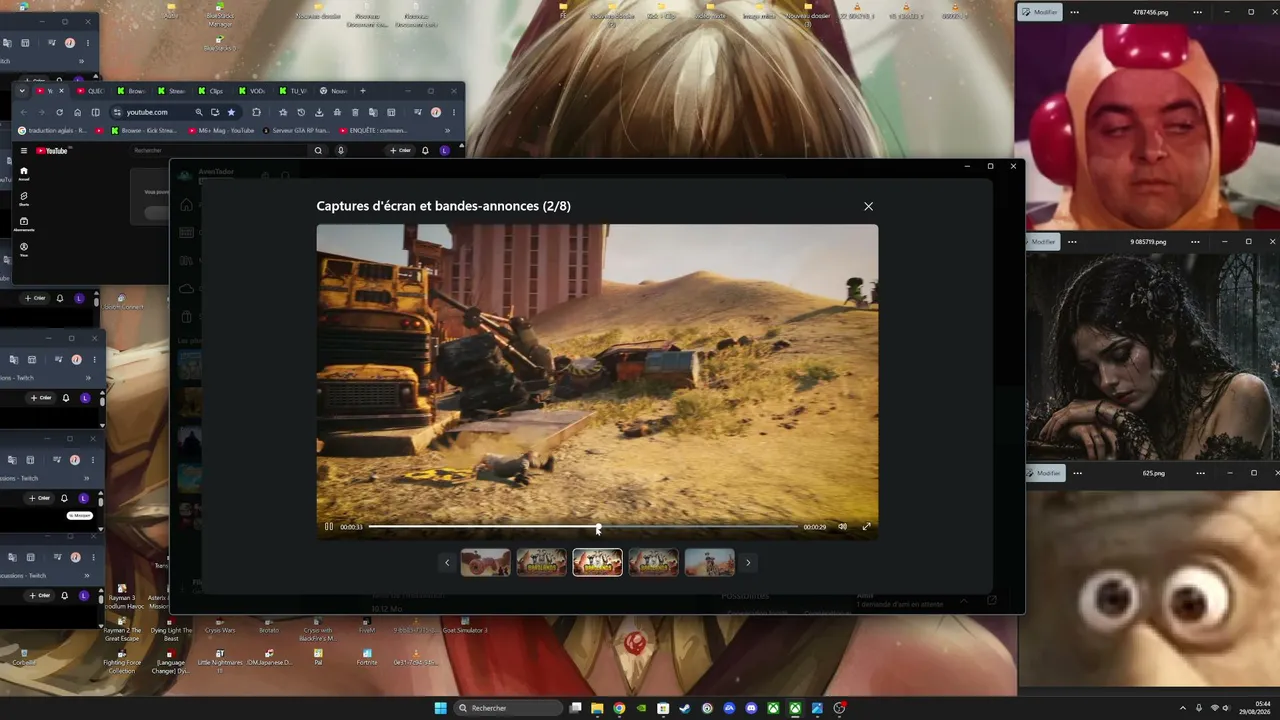This screenshot has width=1280, height=720.
Task: Switch to the Kick Brows tab
Action: coord(131,91)
